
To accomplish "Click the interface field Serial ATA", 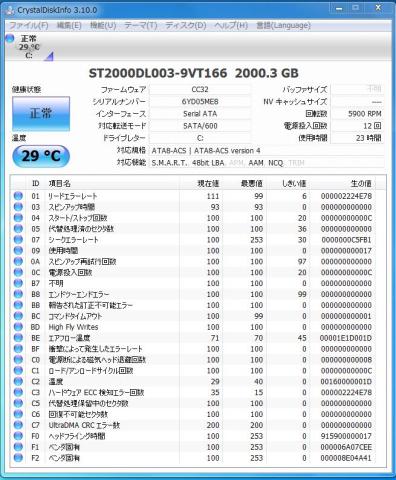I will click(200, 114).
